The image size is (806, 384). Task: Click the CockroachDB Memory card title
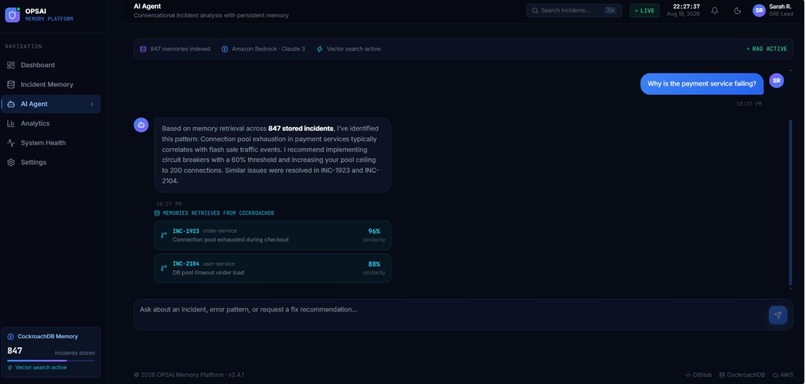pos(48,337)
